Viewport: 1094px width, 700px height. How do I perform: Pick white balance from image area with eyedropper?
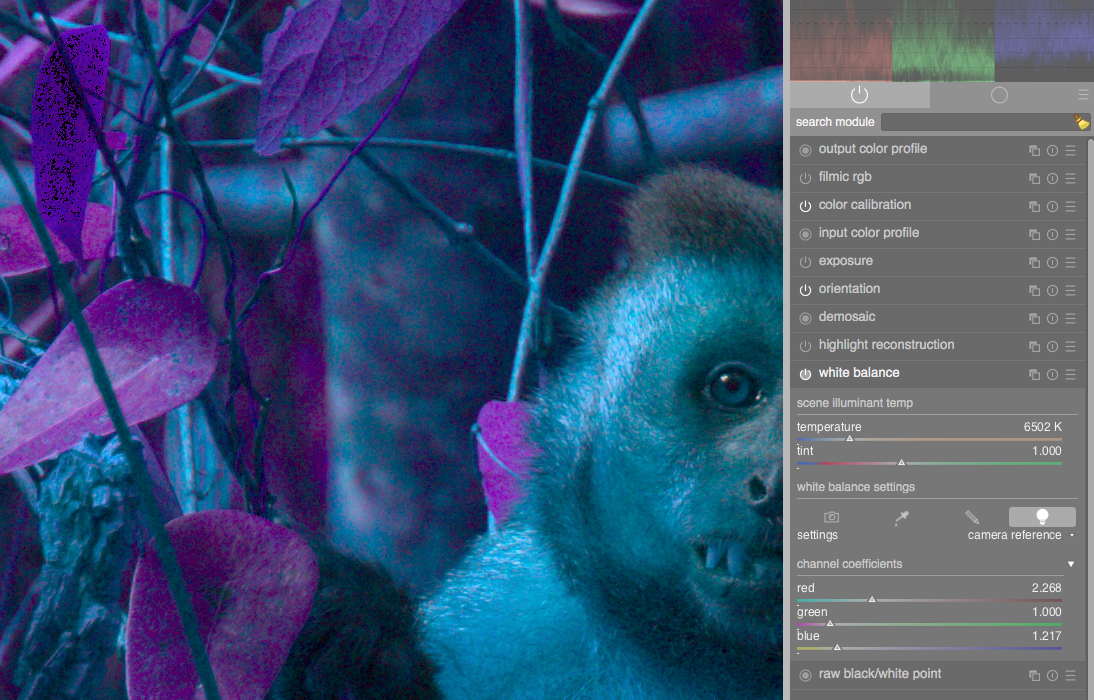click(x=901, y=517)
